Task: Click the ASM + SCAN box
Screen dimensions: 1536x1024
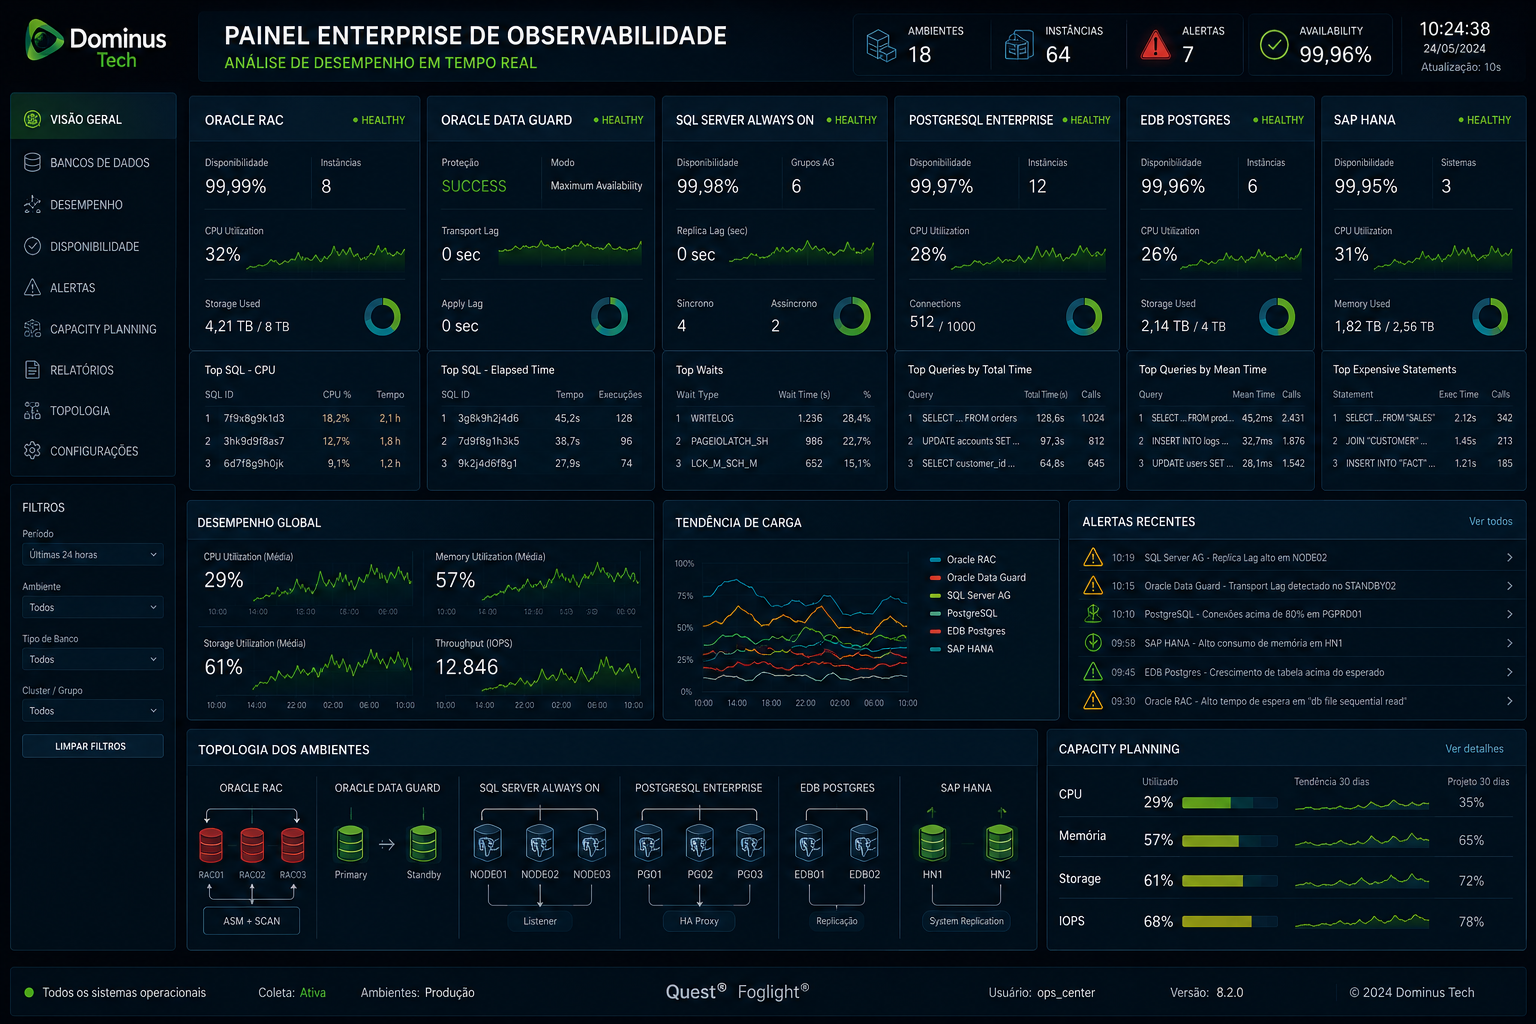Action: tap(251, 921)
